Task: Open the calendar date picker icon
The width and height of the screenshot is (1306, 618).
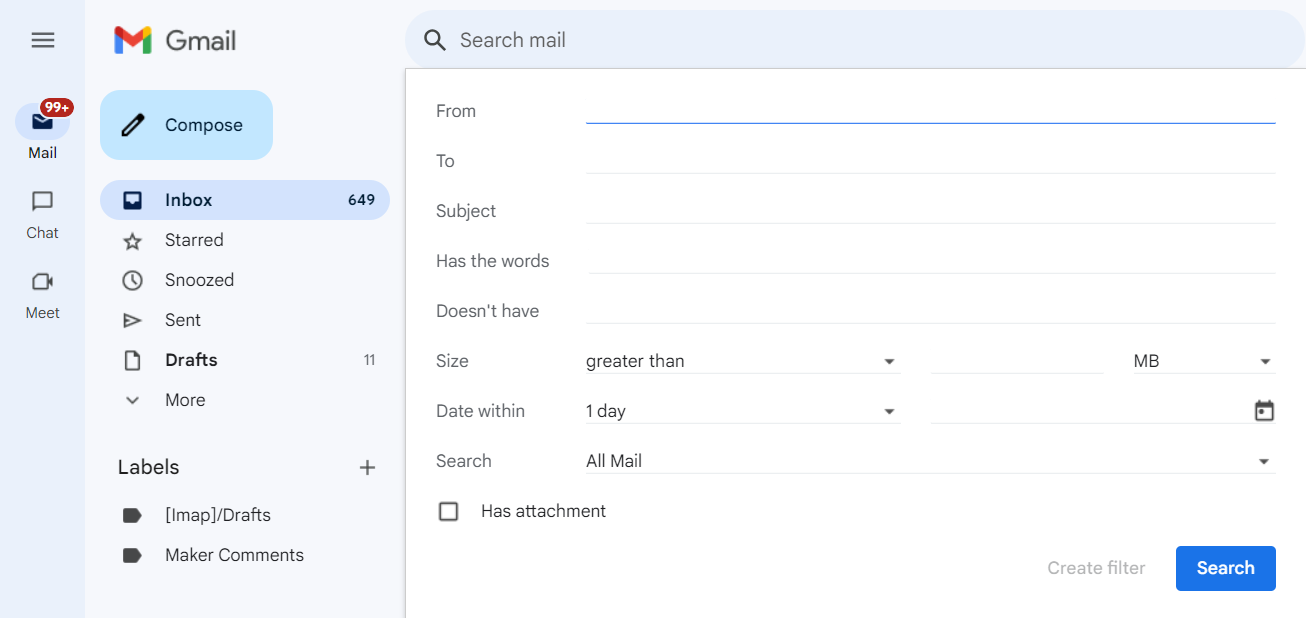Action: (1264, 411)
